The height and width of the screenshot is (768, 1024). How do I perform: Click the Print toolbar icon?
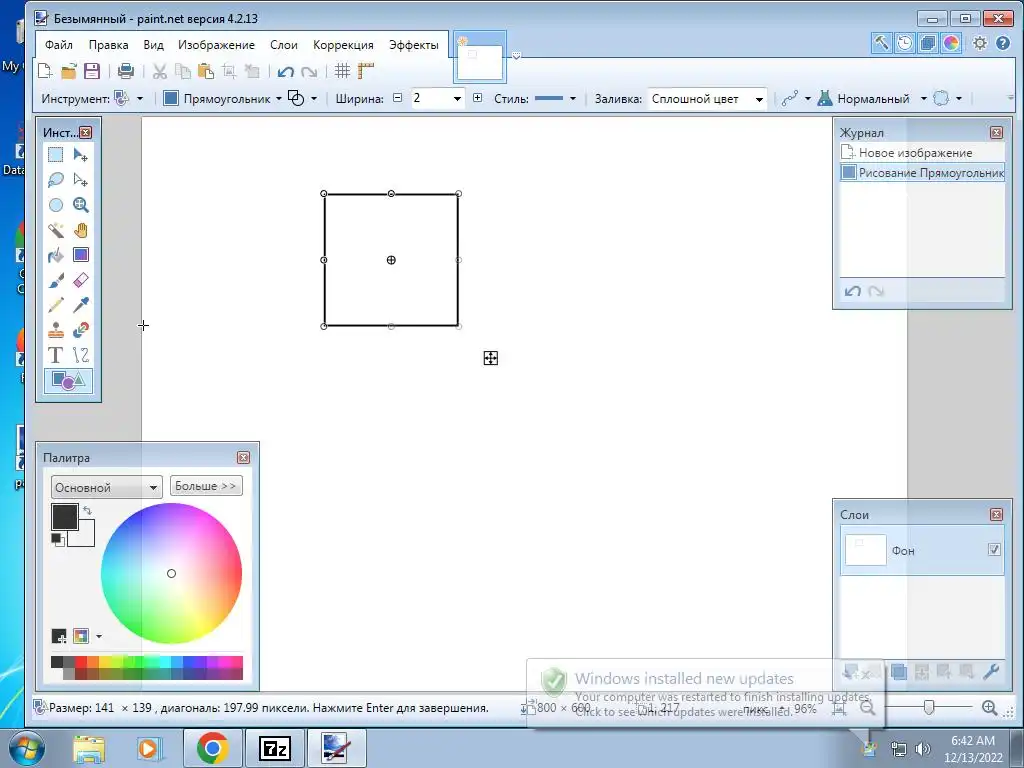tap(125, 71)
